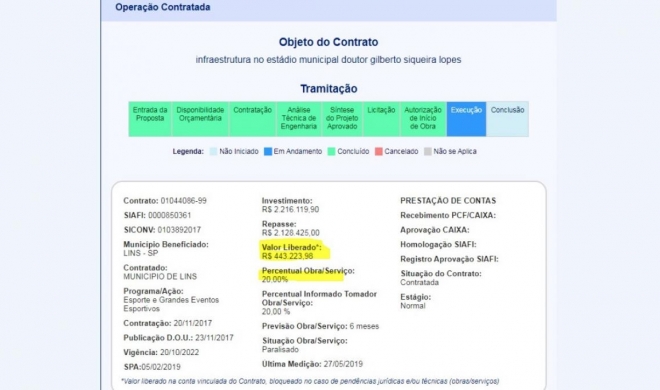
Task: Click Vigência date 20/10/2022
Action: point(179,353)
